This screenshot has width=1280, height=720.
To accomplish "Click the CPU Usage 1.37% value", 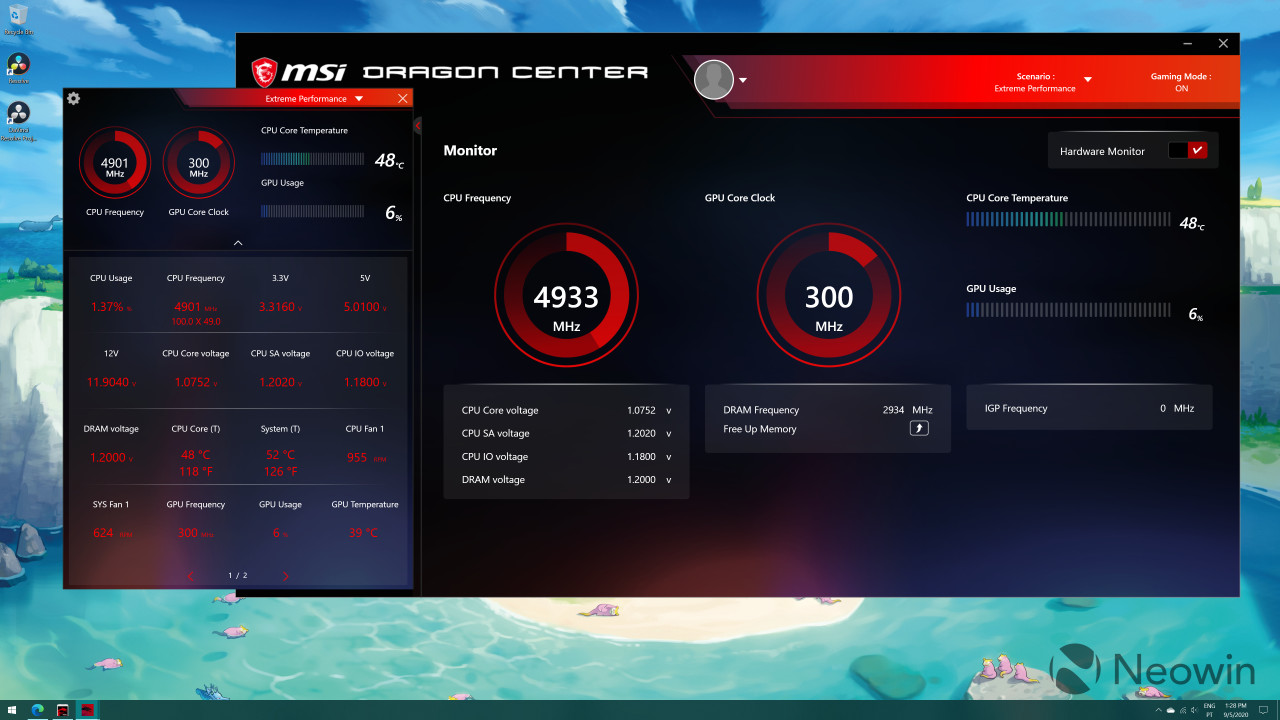I will (111, 307).
